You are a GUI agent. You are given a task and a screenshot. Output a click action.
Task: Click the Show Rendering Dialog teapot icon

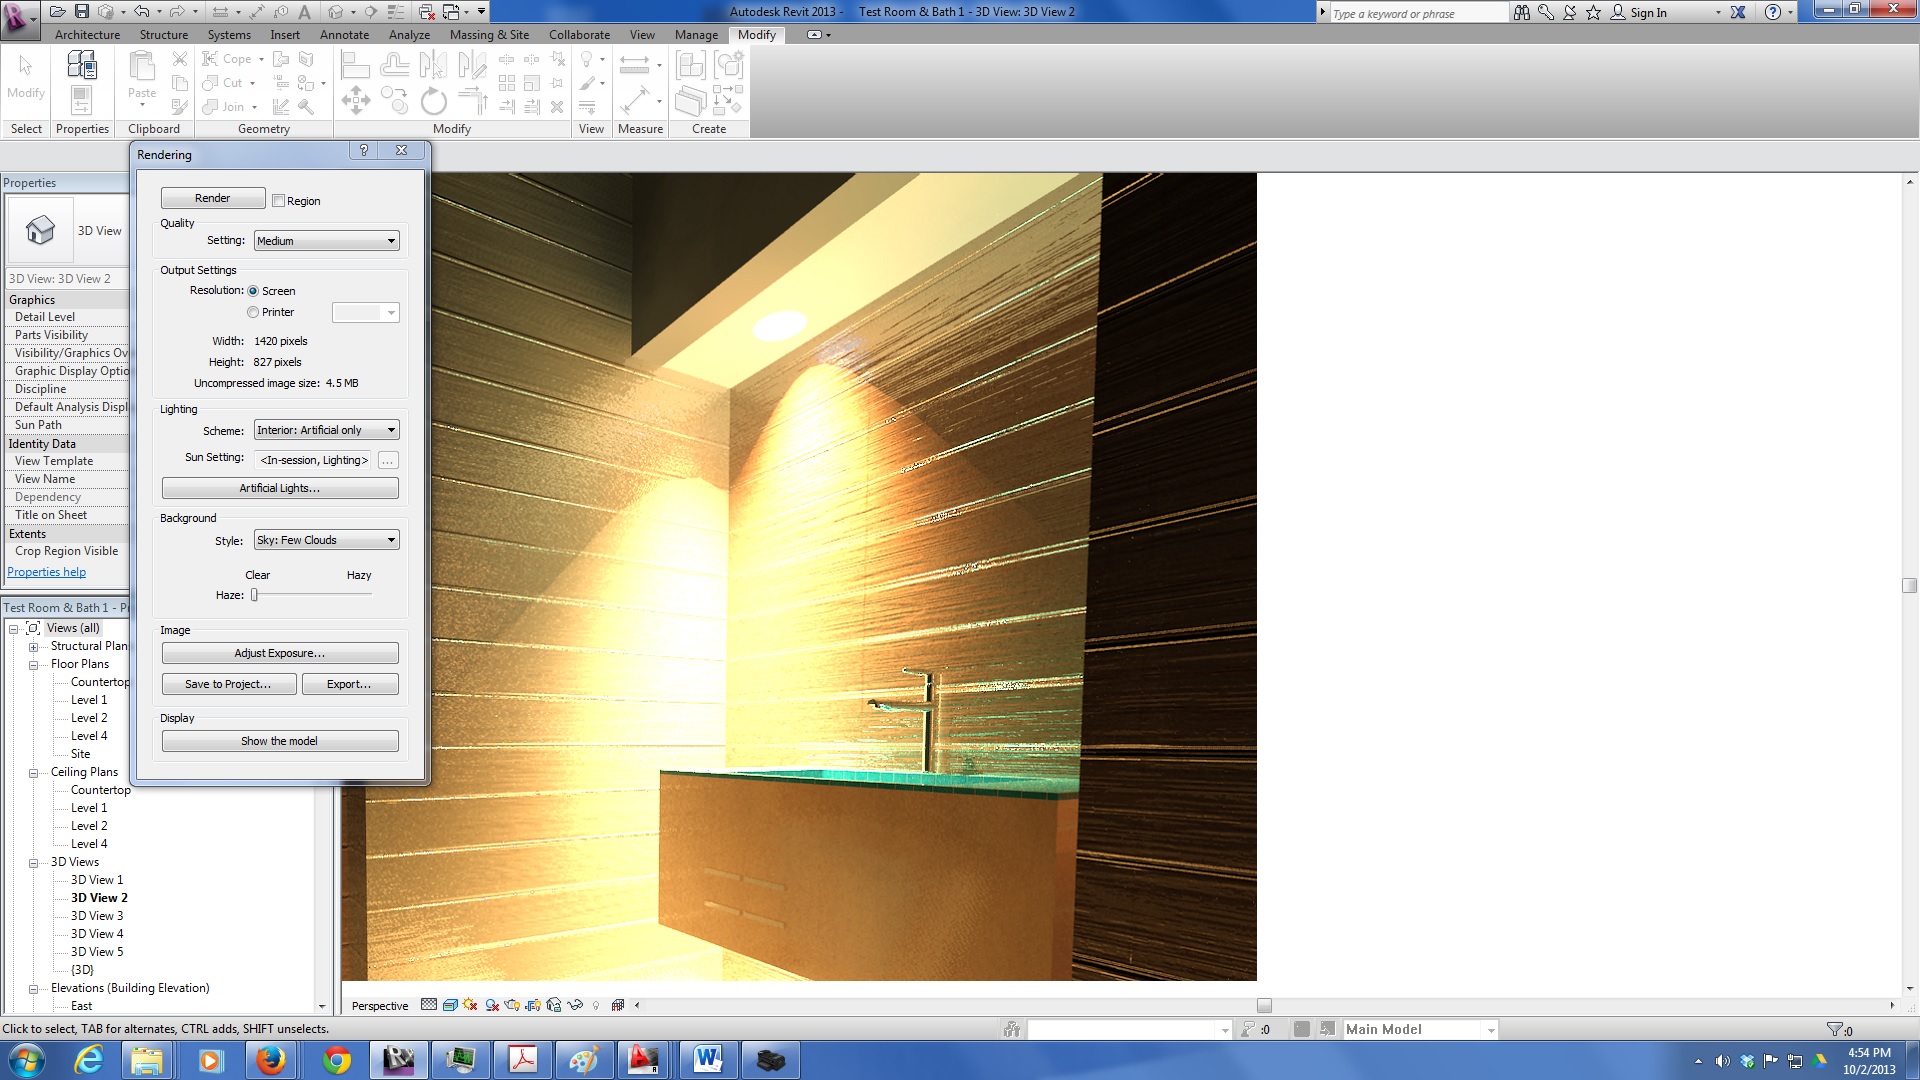(x=513, y=1005)
